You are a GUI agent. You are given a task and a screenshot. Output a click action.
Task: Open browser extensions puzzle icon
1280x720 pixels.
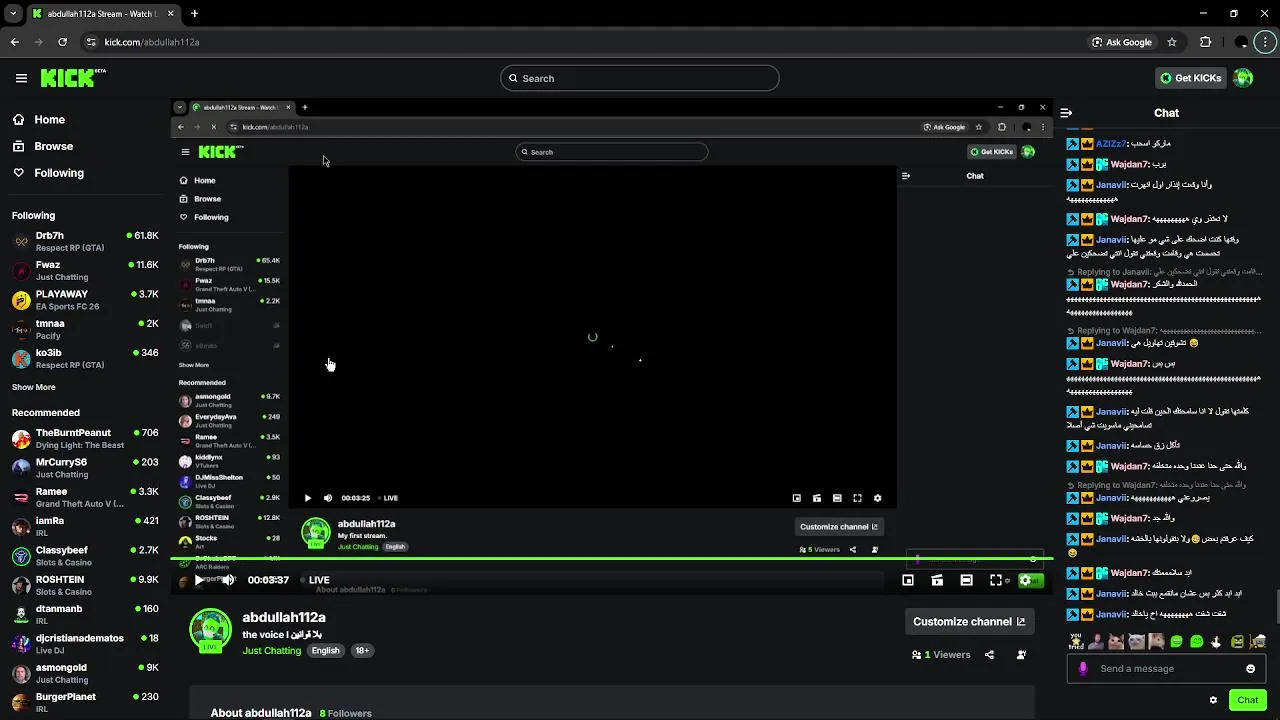[1205, 42]
